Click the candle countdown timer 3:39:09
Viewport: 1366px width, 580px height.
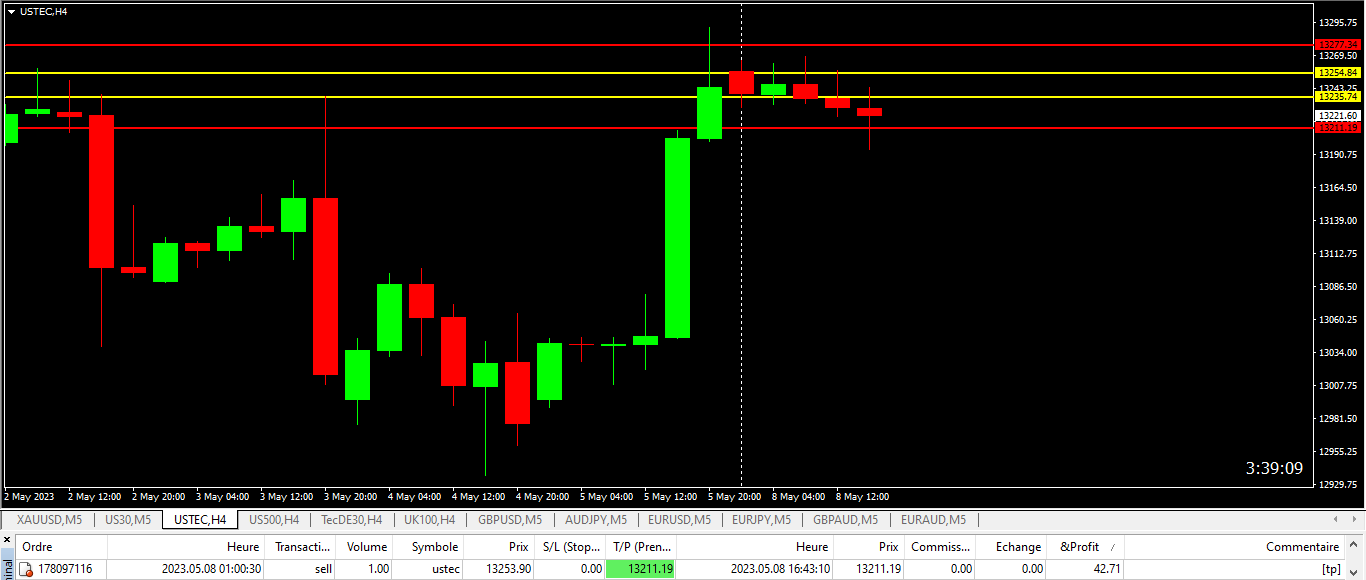point(1274,468)
